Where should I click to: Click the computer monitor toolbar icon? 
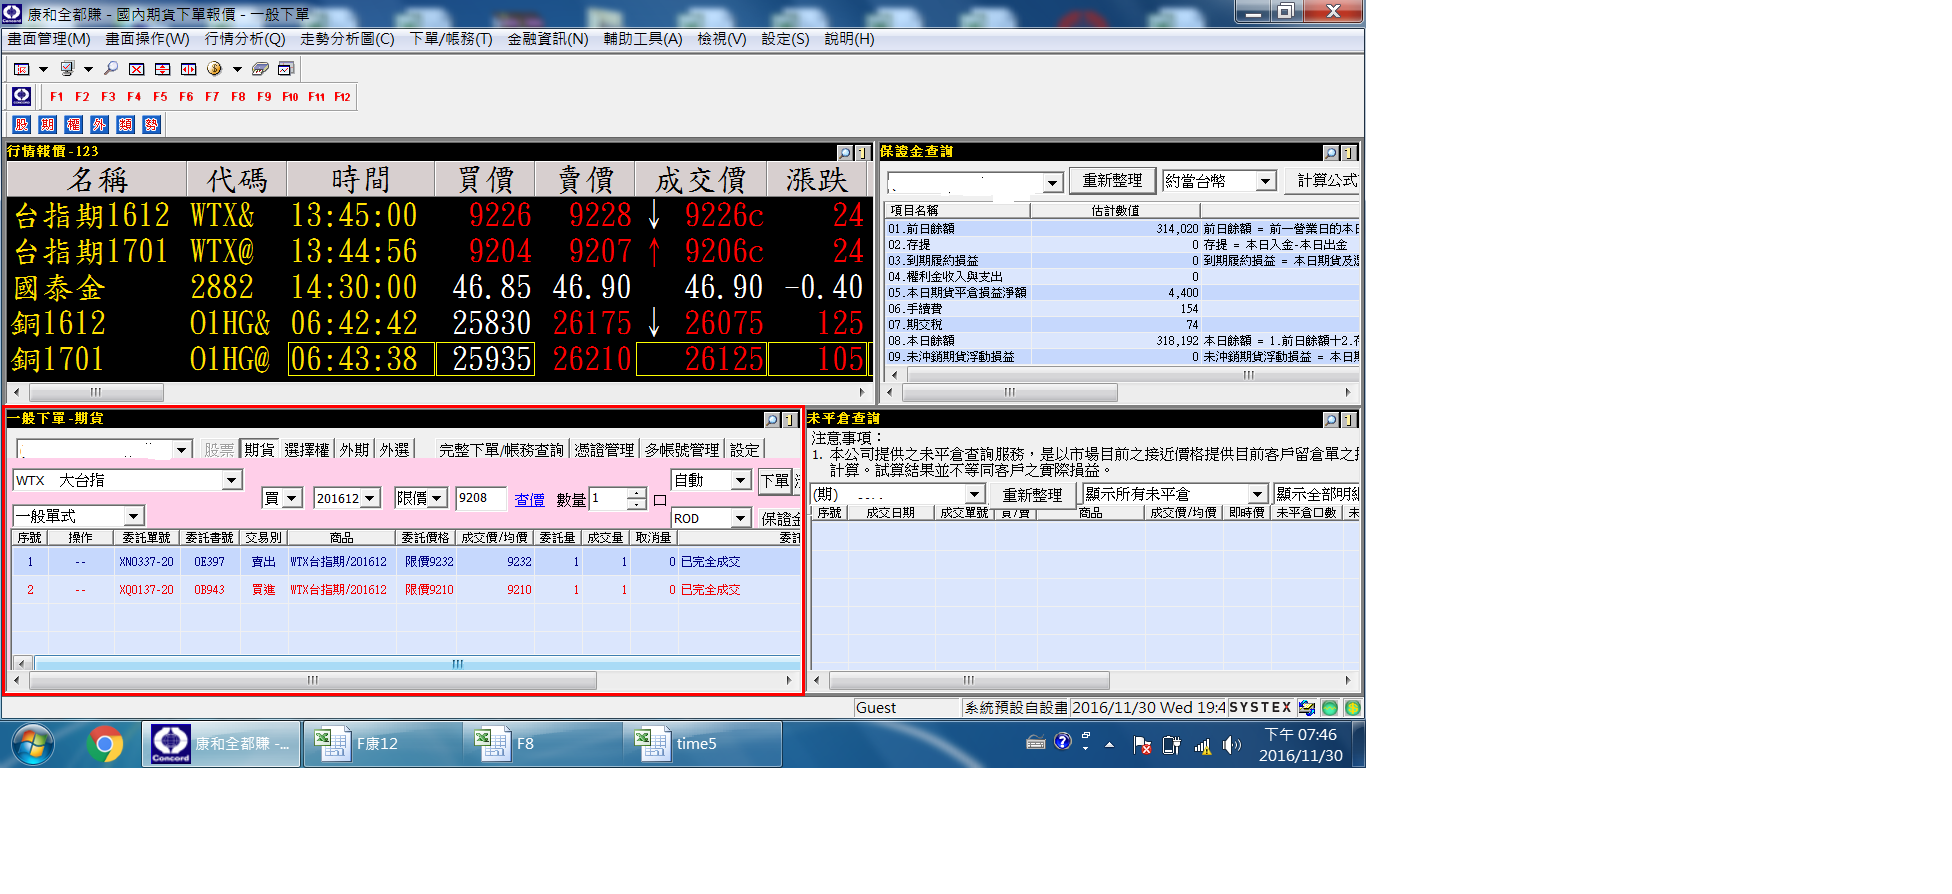click(x=67, y=69)
